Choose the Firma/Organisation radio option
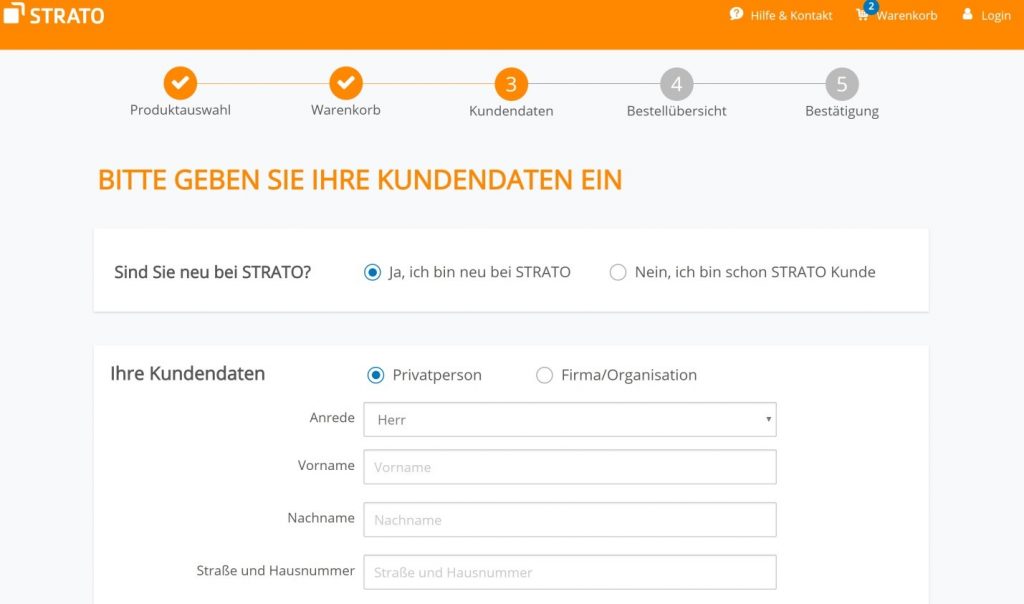The height and width of the screenshot is (604, 1024). click(x=544, y=375)
